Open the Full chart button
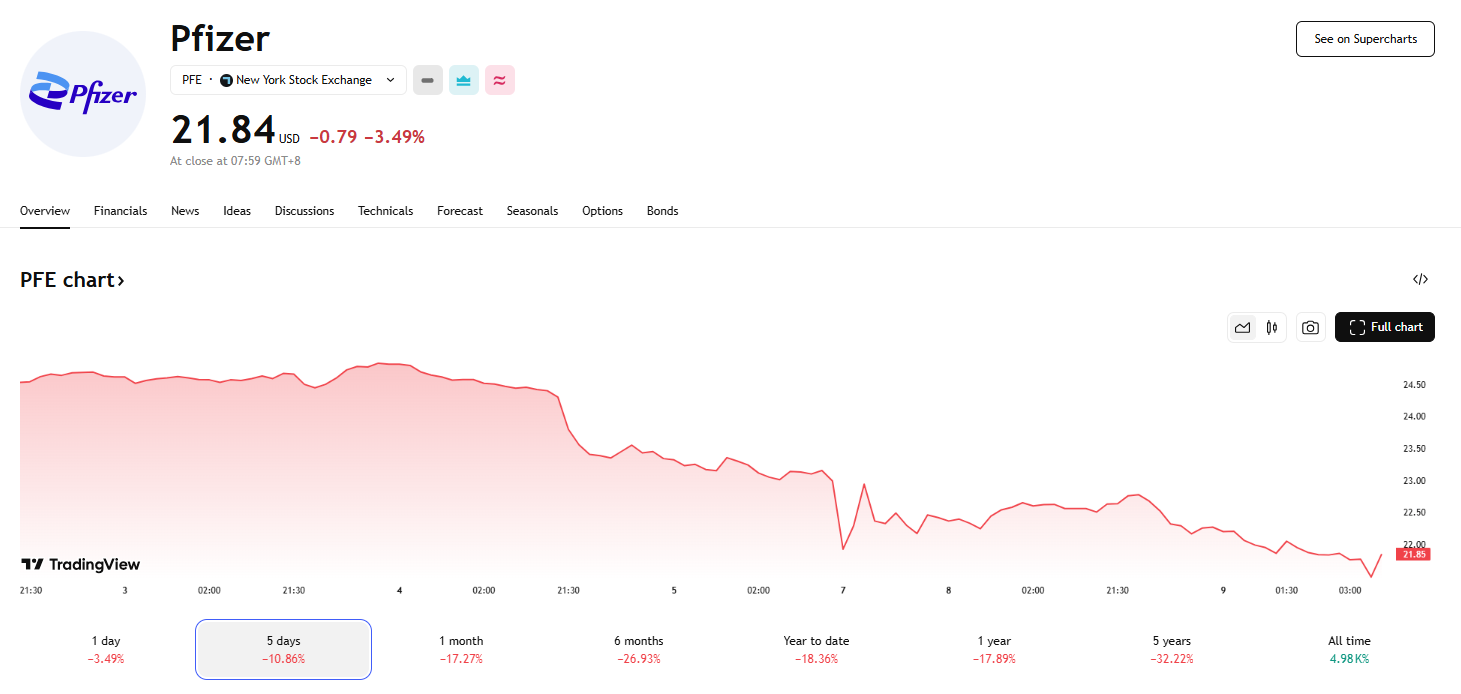 (1385, 327)
